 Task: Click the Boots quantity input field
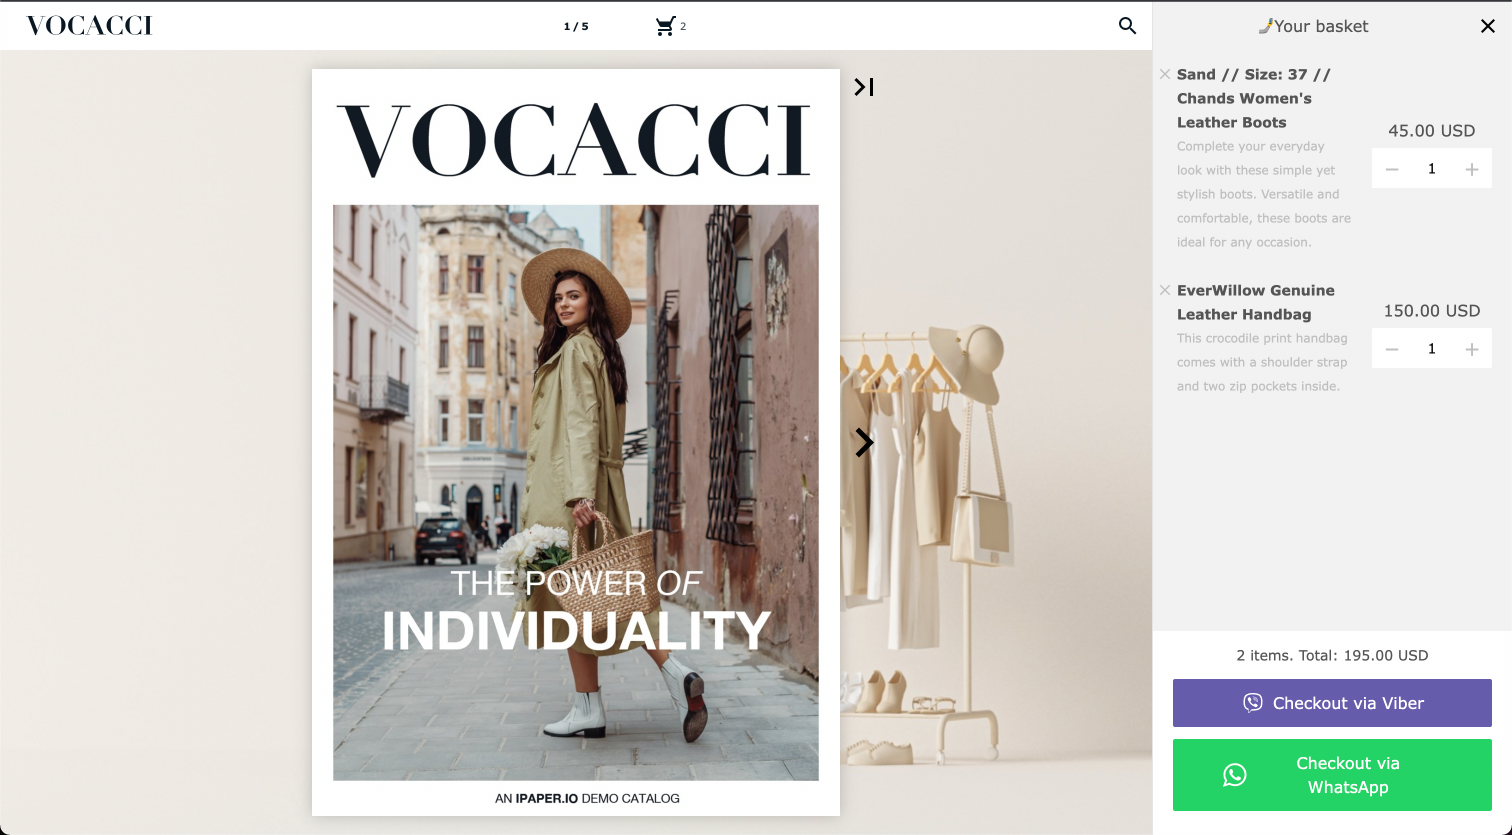pyautogui.click(x=1432, y=169)
